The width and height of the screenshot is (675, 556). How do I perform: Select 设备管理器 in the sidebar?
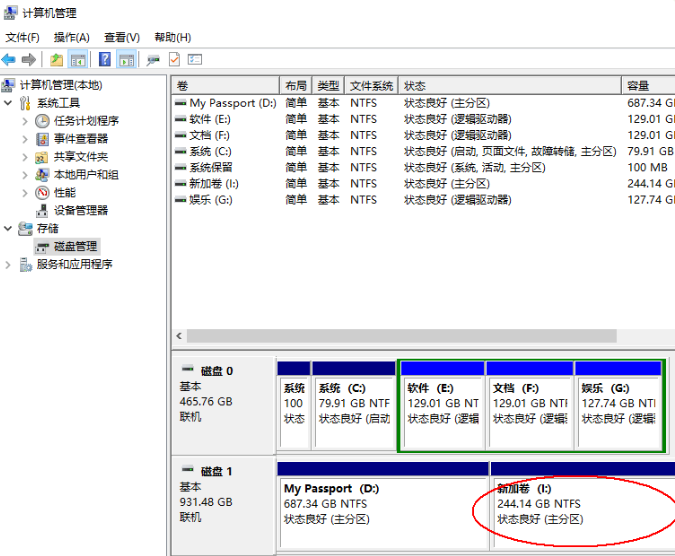[x=80, y=210]
